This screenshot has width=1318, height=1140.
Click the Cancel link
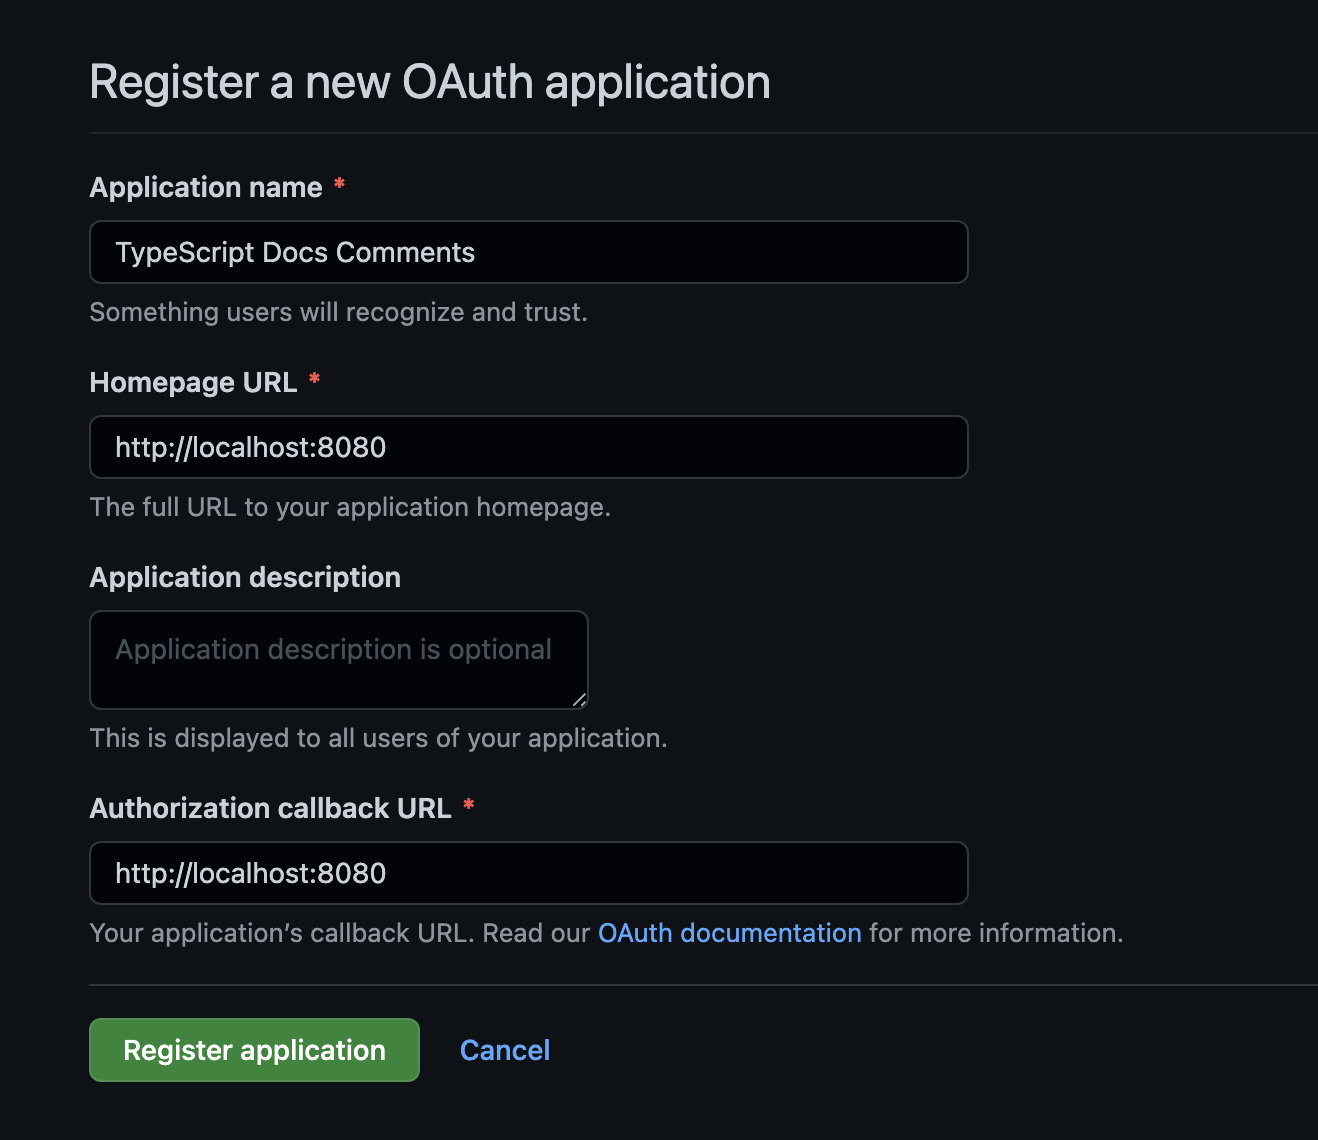pos(505,1050)
